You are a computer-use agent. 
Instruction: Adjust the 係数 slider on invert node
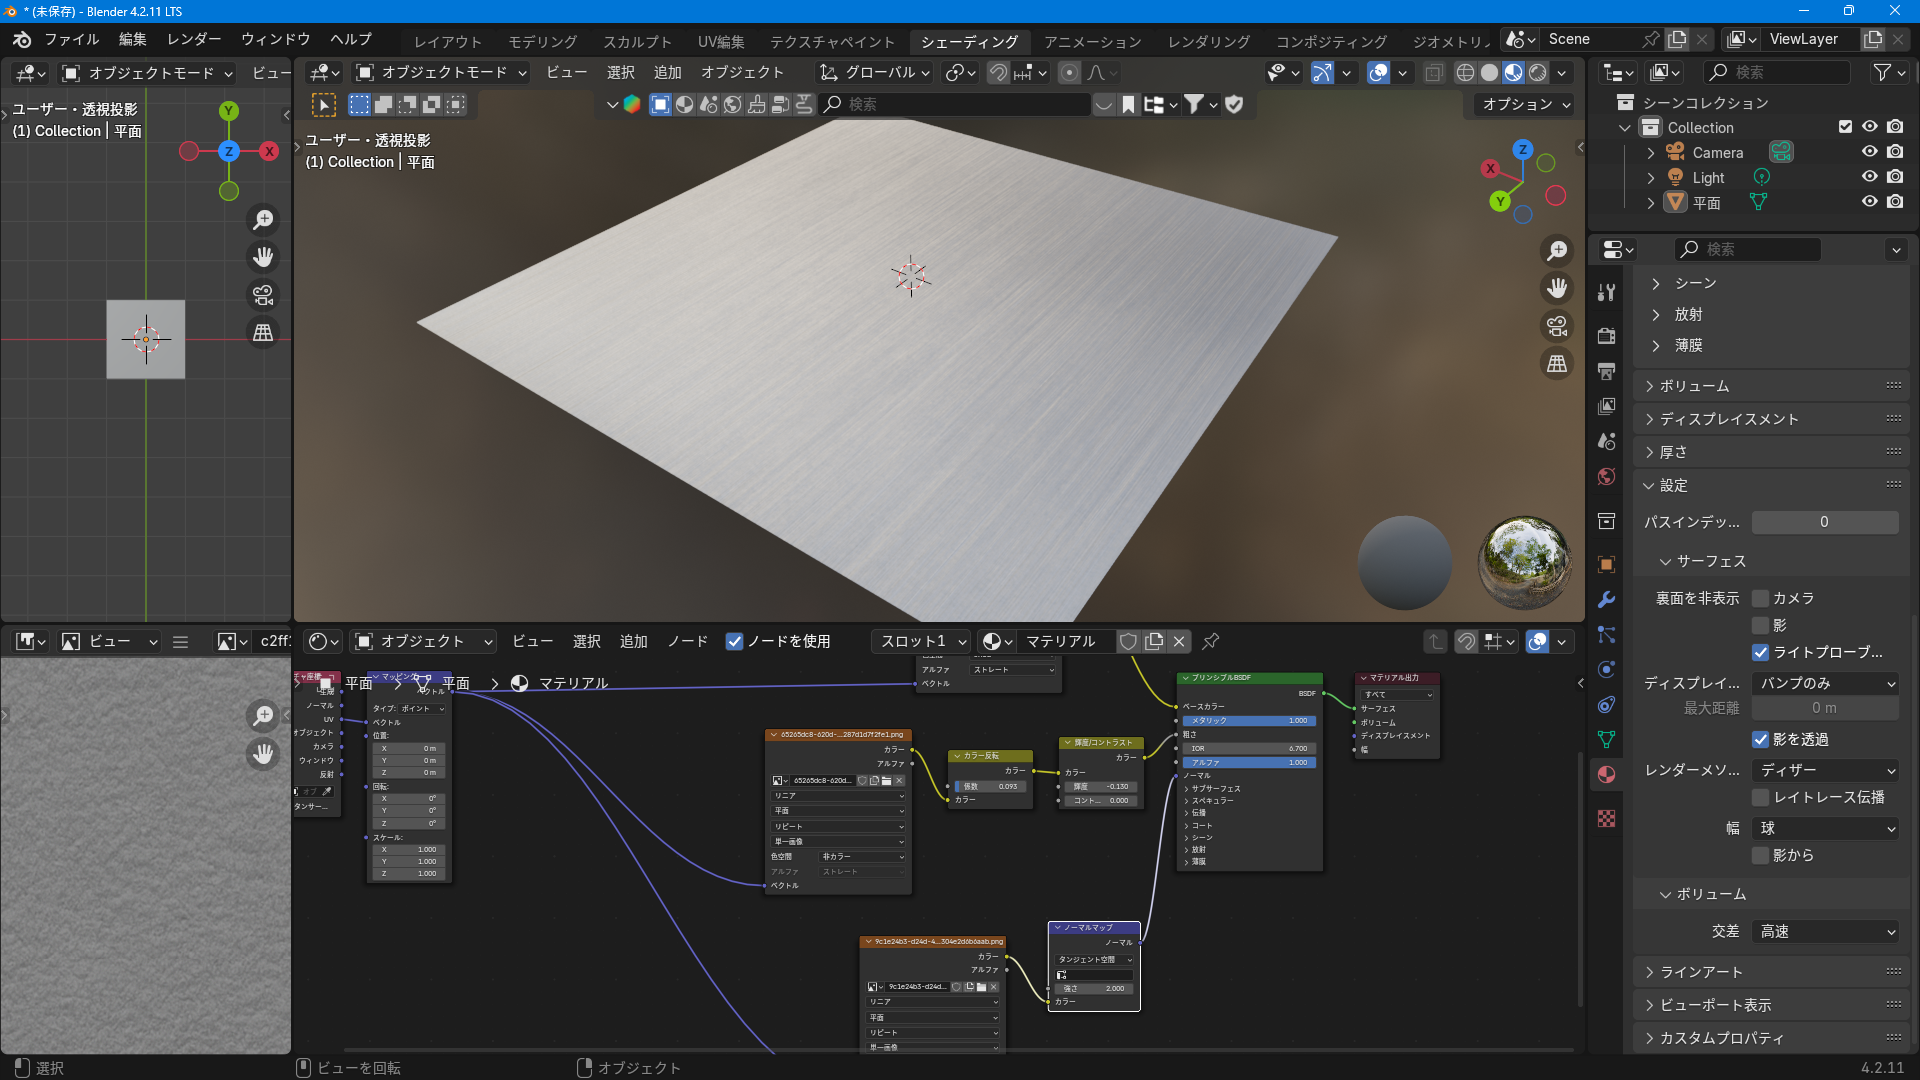990,787
